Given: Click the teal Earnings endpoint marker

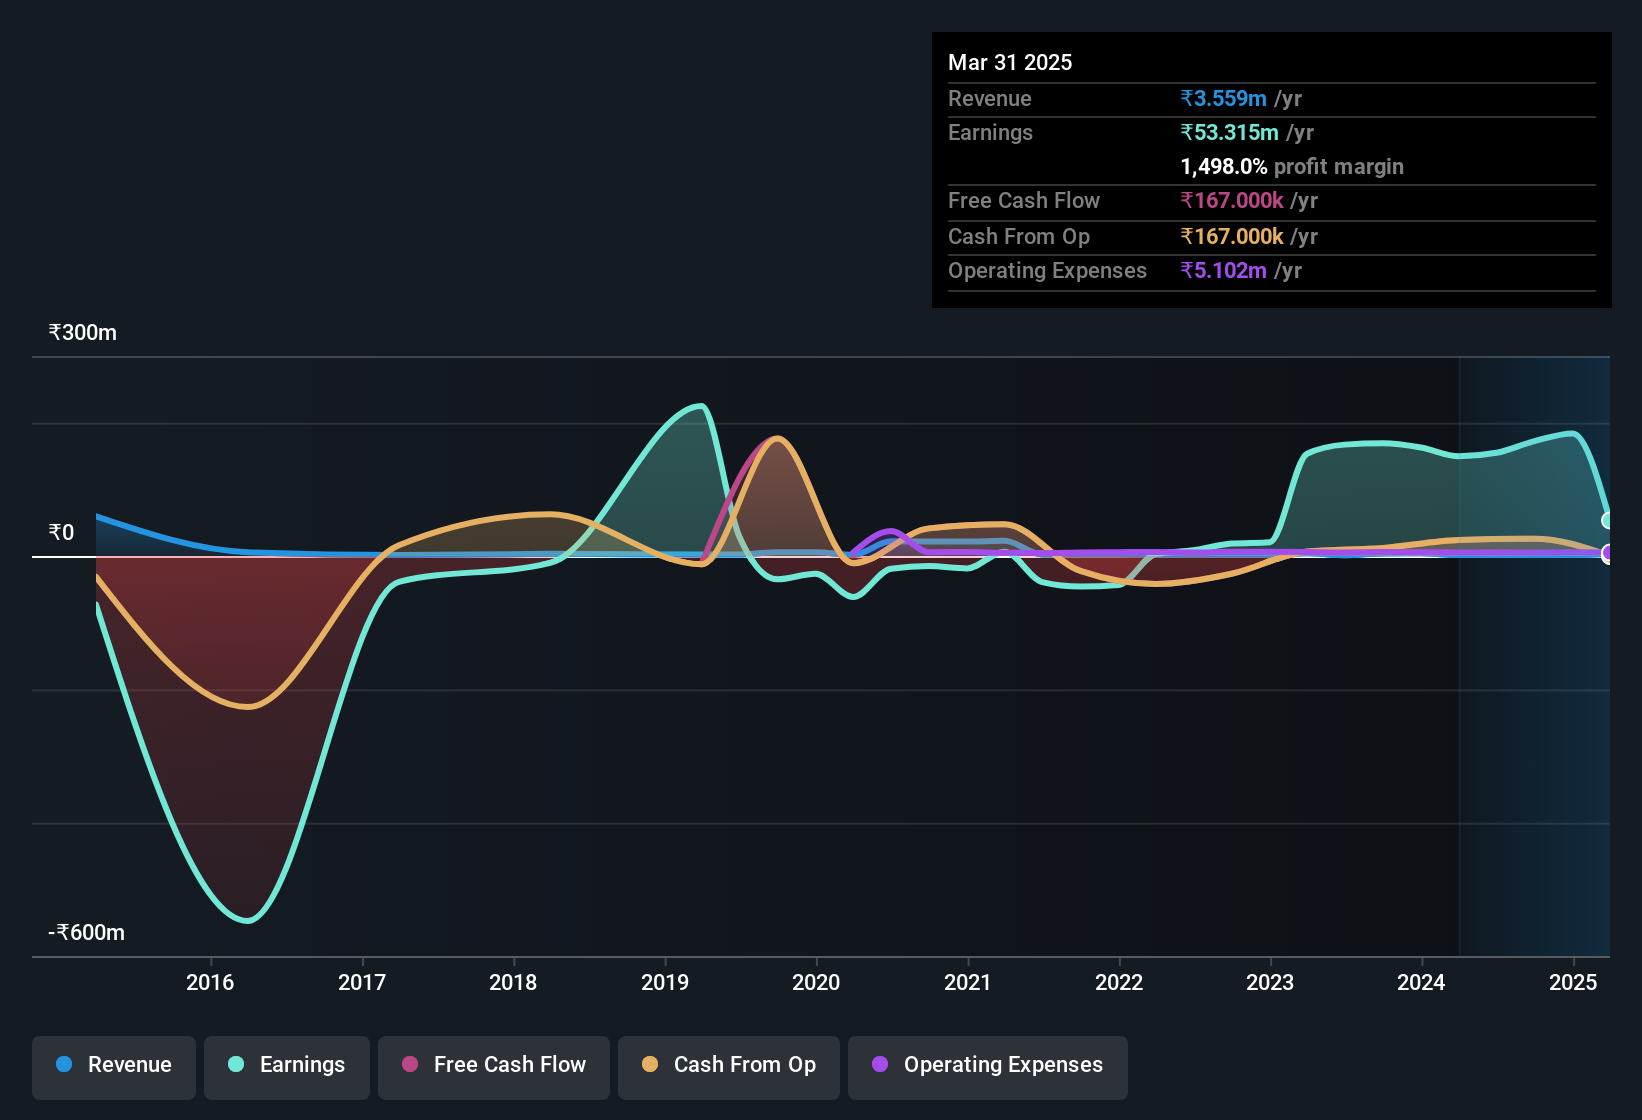Looking at the screenshot, I should tap(1608, 520).
